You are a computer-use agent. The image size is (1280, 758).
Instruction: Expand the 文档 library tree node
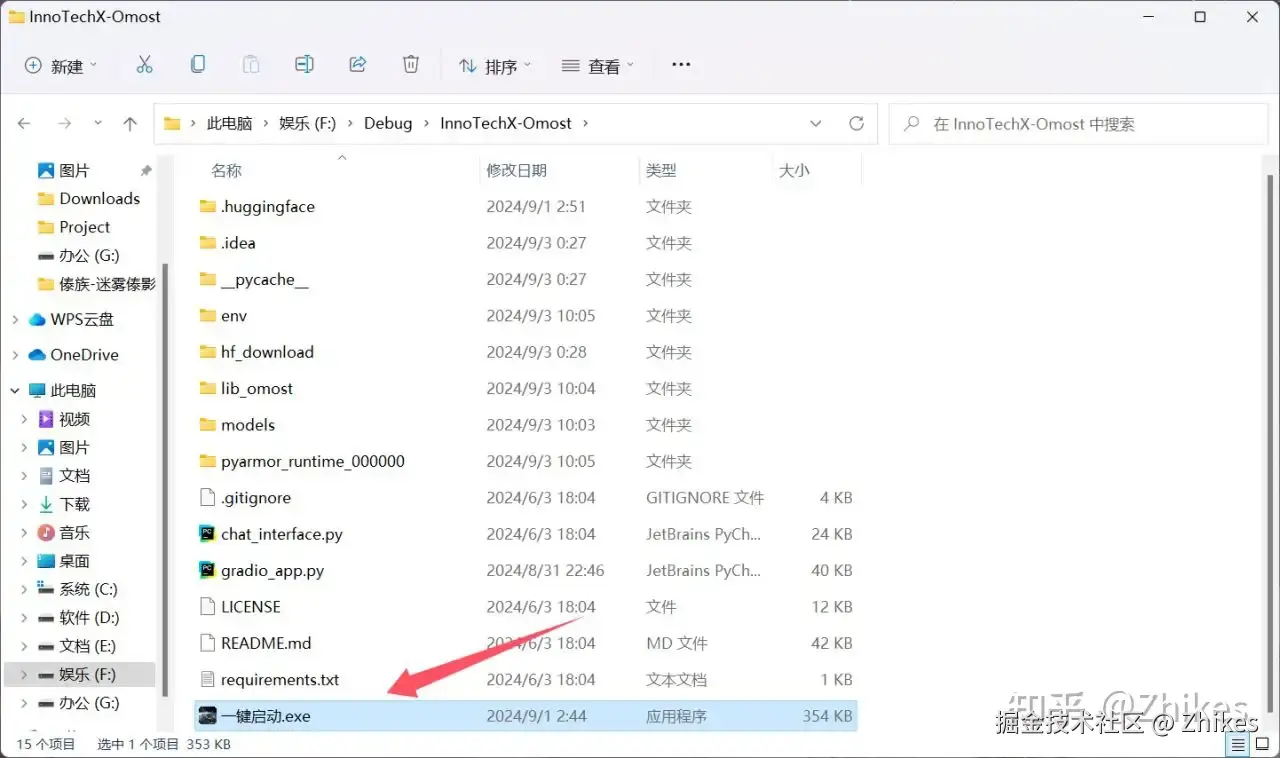tap(24, 476)
